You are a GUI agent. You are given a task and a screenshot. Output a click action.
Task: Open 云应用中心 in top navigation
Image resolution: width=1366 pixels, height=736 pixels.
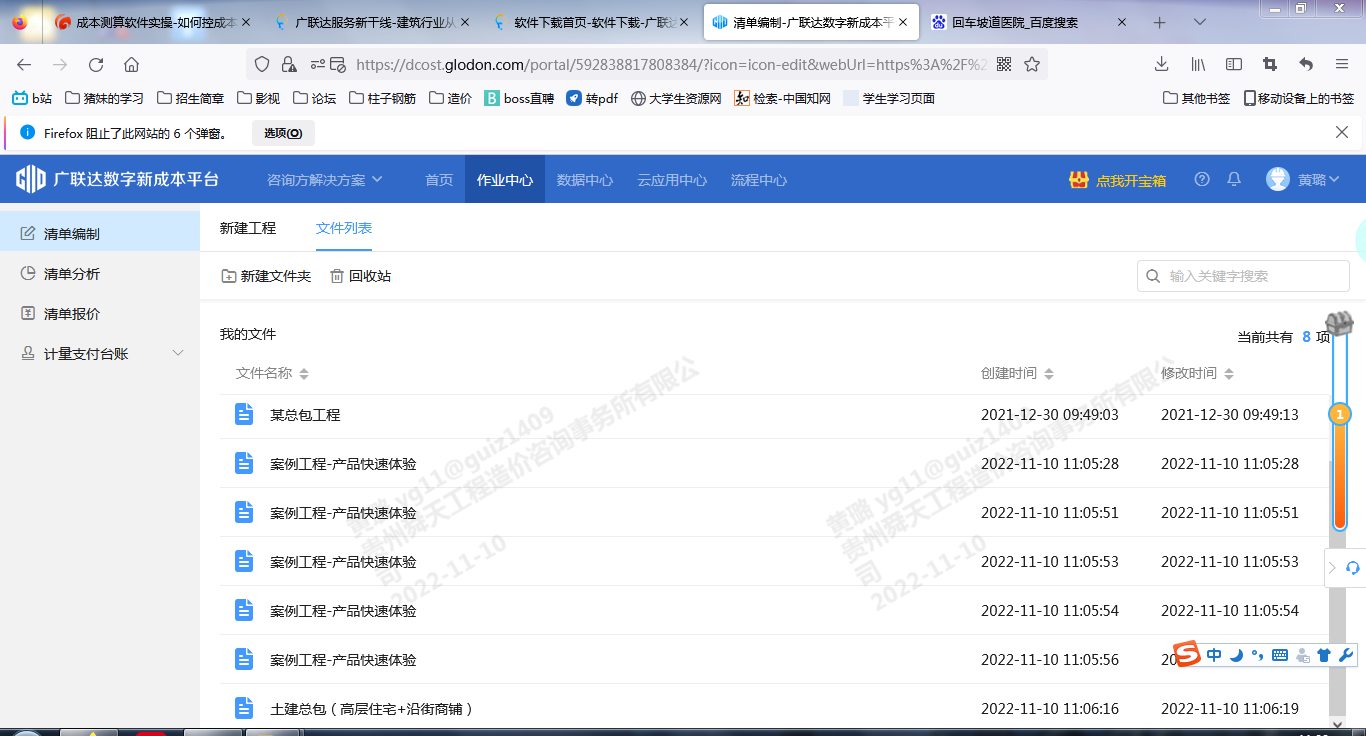(672, 180)
